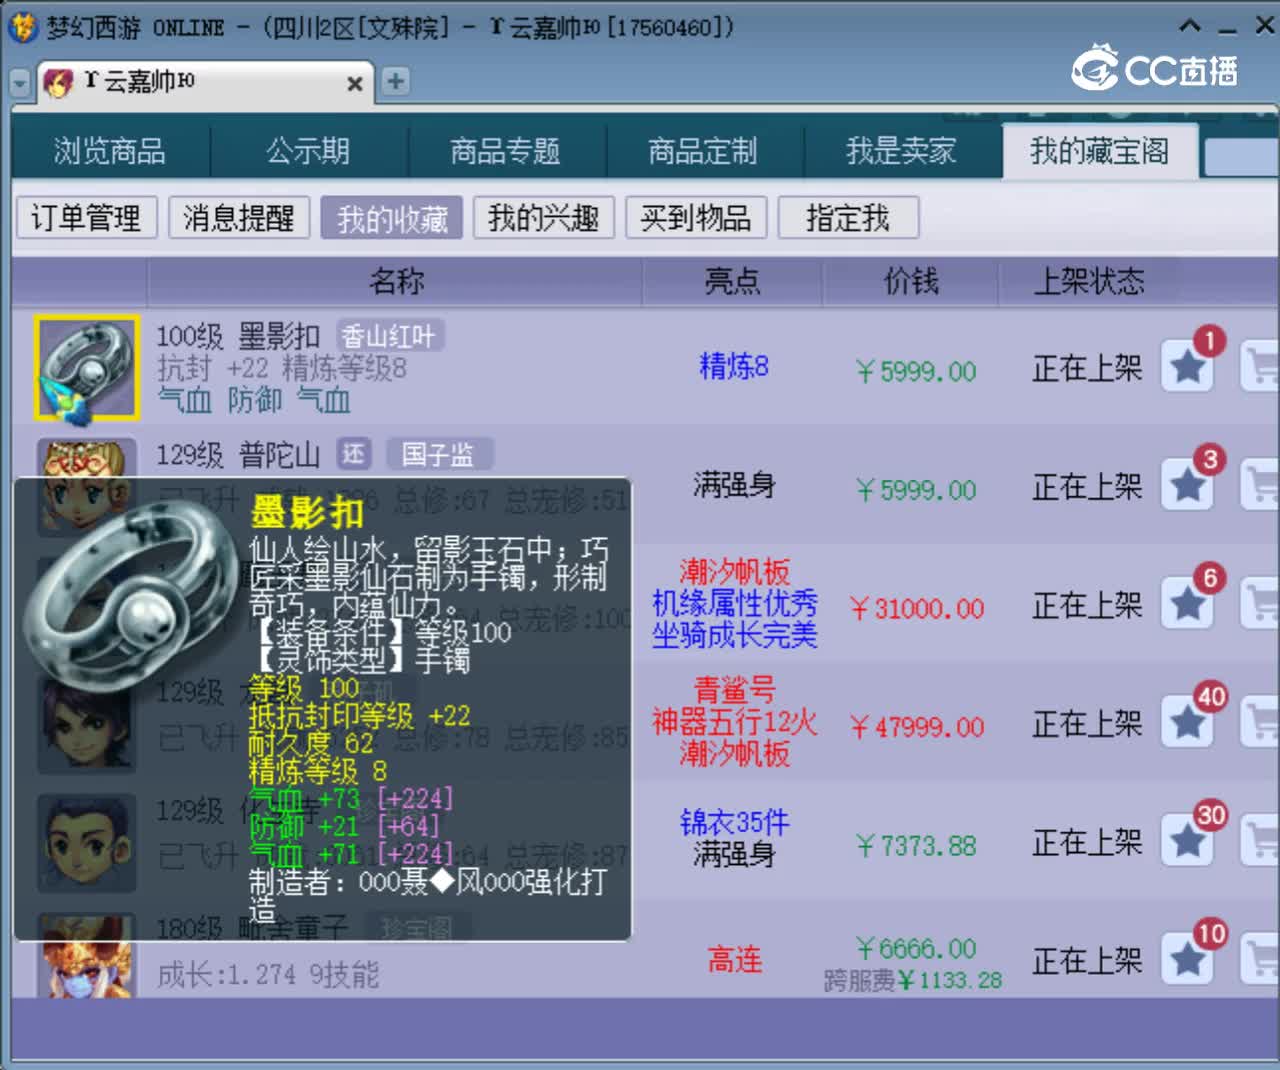1280x1070 pixels.
Task: Click the 香山红叶 server tag
Action: point(389,336)
